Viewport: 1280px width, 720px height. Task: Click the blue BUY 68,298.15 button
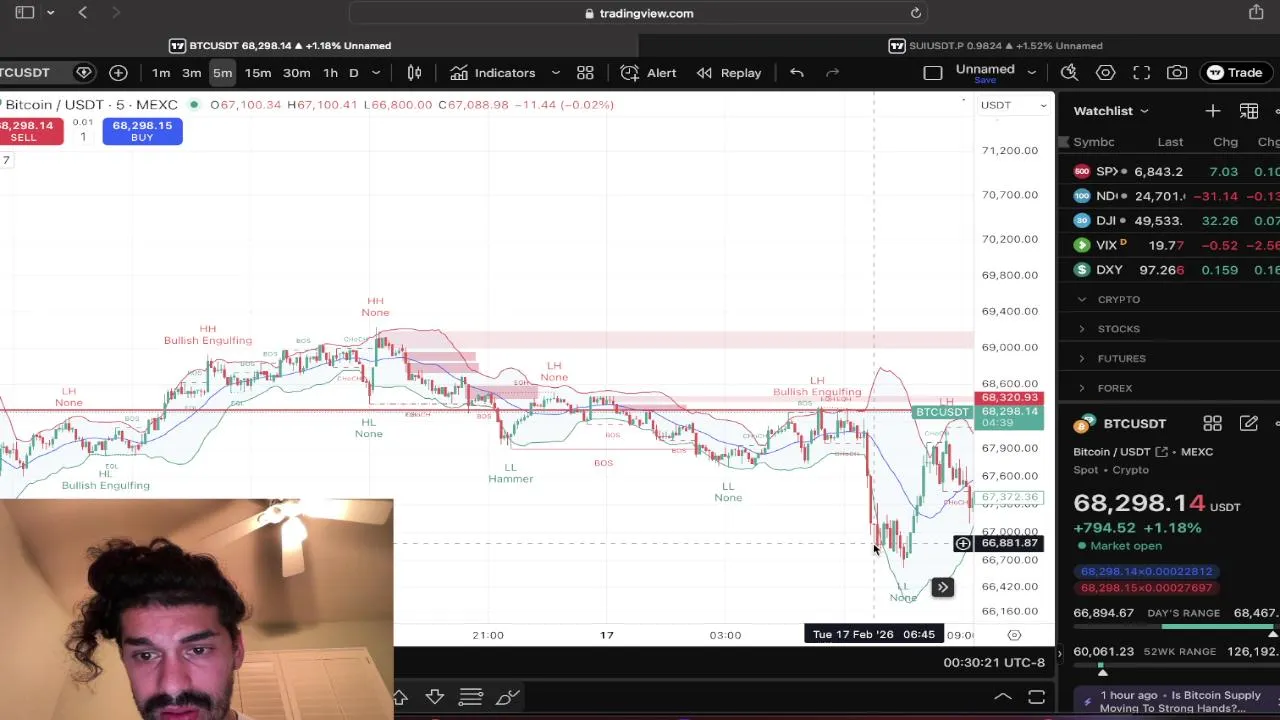tap(142, 131)
